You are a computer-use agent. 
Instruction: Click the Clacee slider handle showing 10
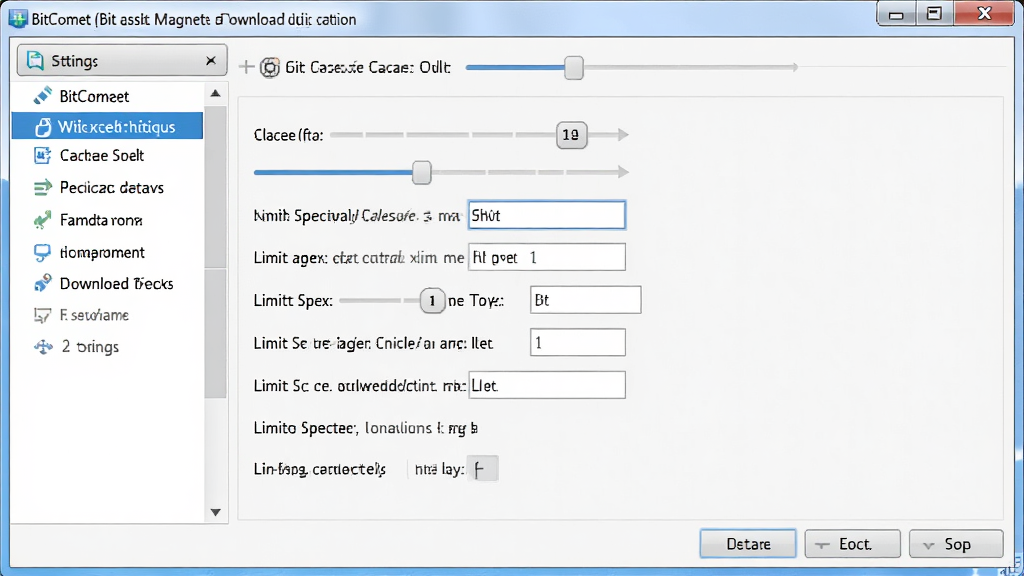(x=571, y=135)
